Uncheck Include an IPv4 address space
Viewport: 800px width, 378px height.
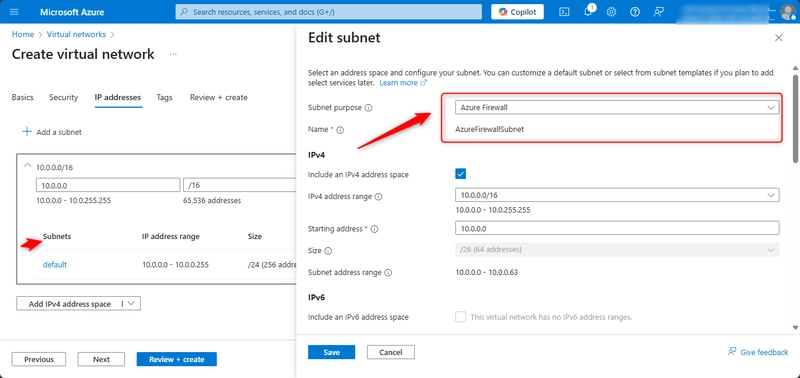[x=461, y=174]
